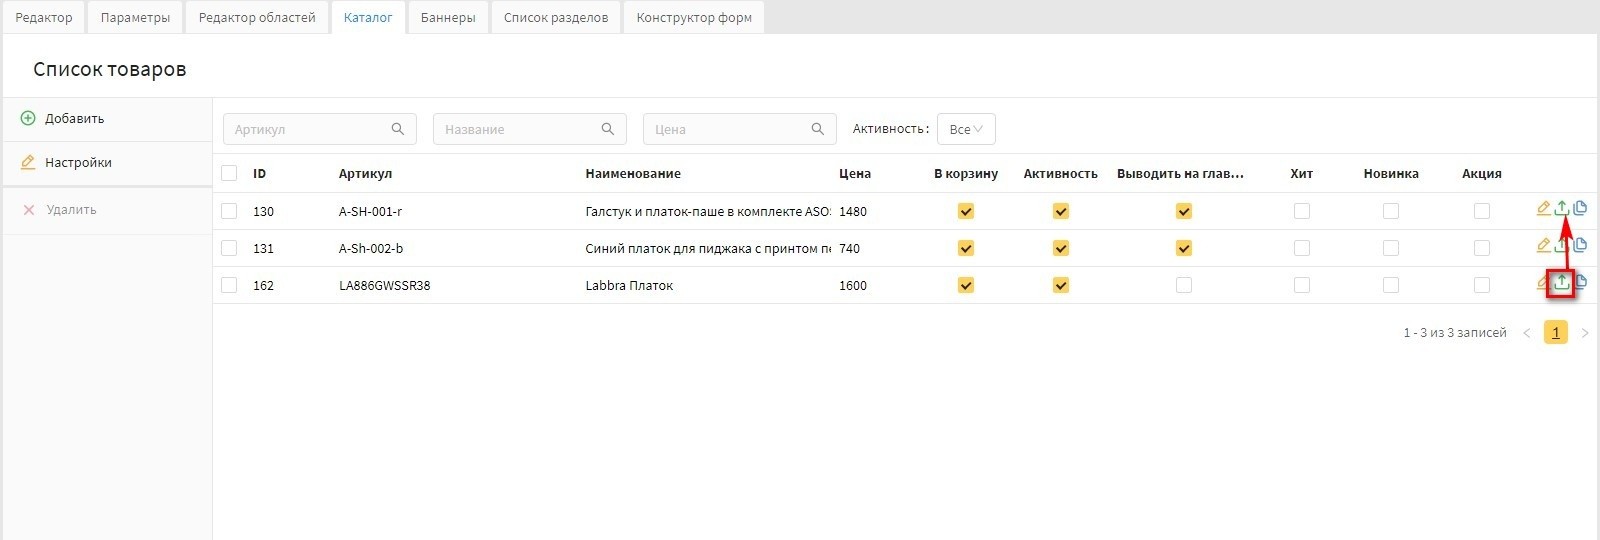This screenshot has width=1600, height=540.
Task: Click copy icon for product 130 row
Action: pos(1580,208)
